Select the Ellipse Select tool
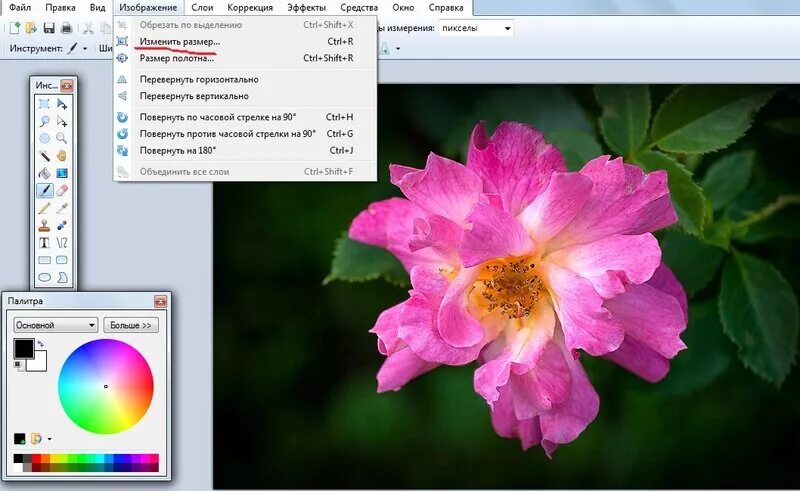The width and height of the screenshot is (800, 491). (x=44, y=138)
